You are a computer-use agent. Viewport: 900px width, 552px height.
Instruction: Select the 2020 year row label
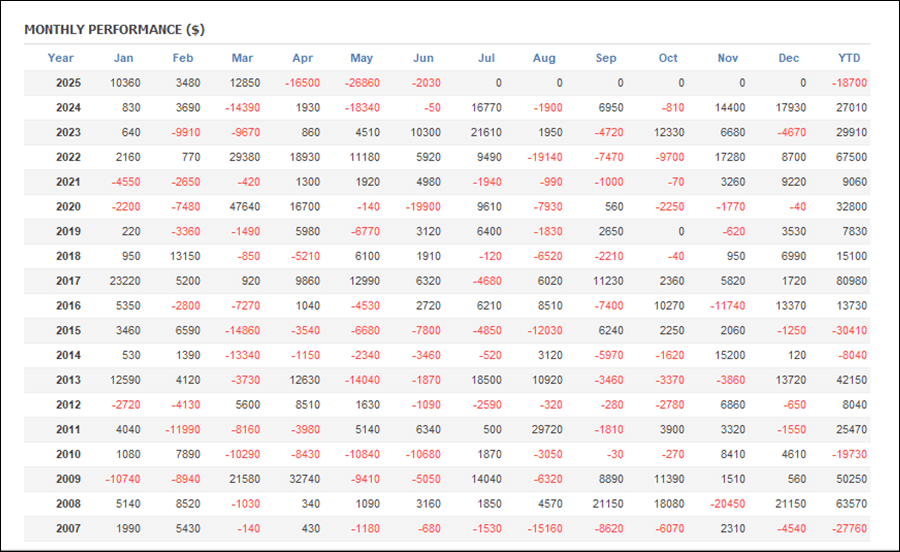coord(68,207)
